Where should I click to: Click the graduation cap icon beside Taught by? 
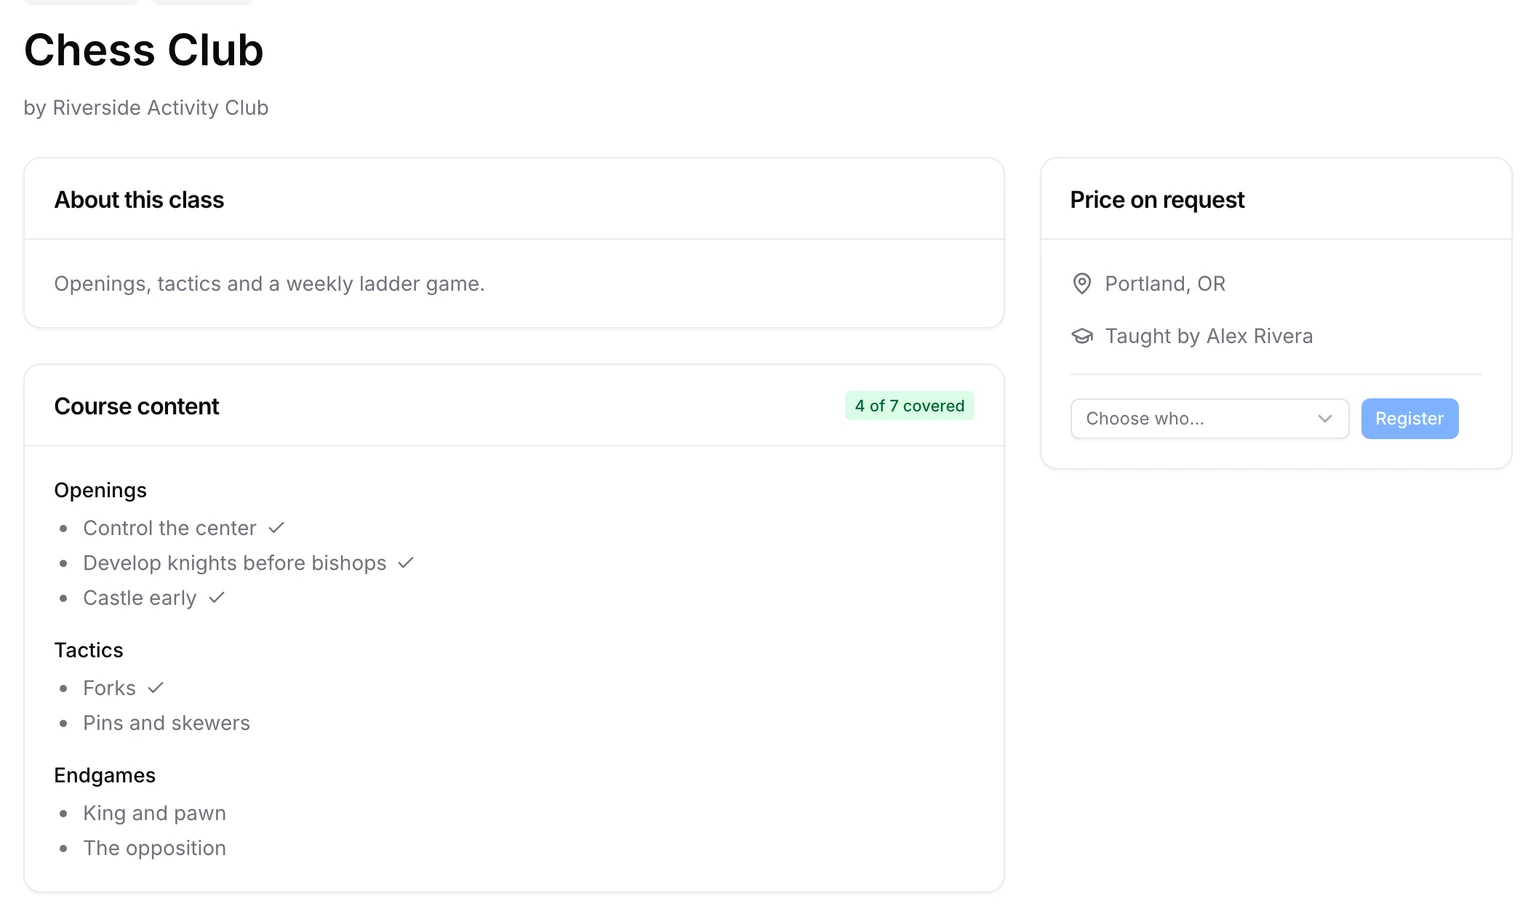1081,336
